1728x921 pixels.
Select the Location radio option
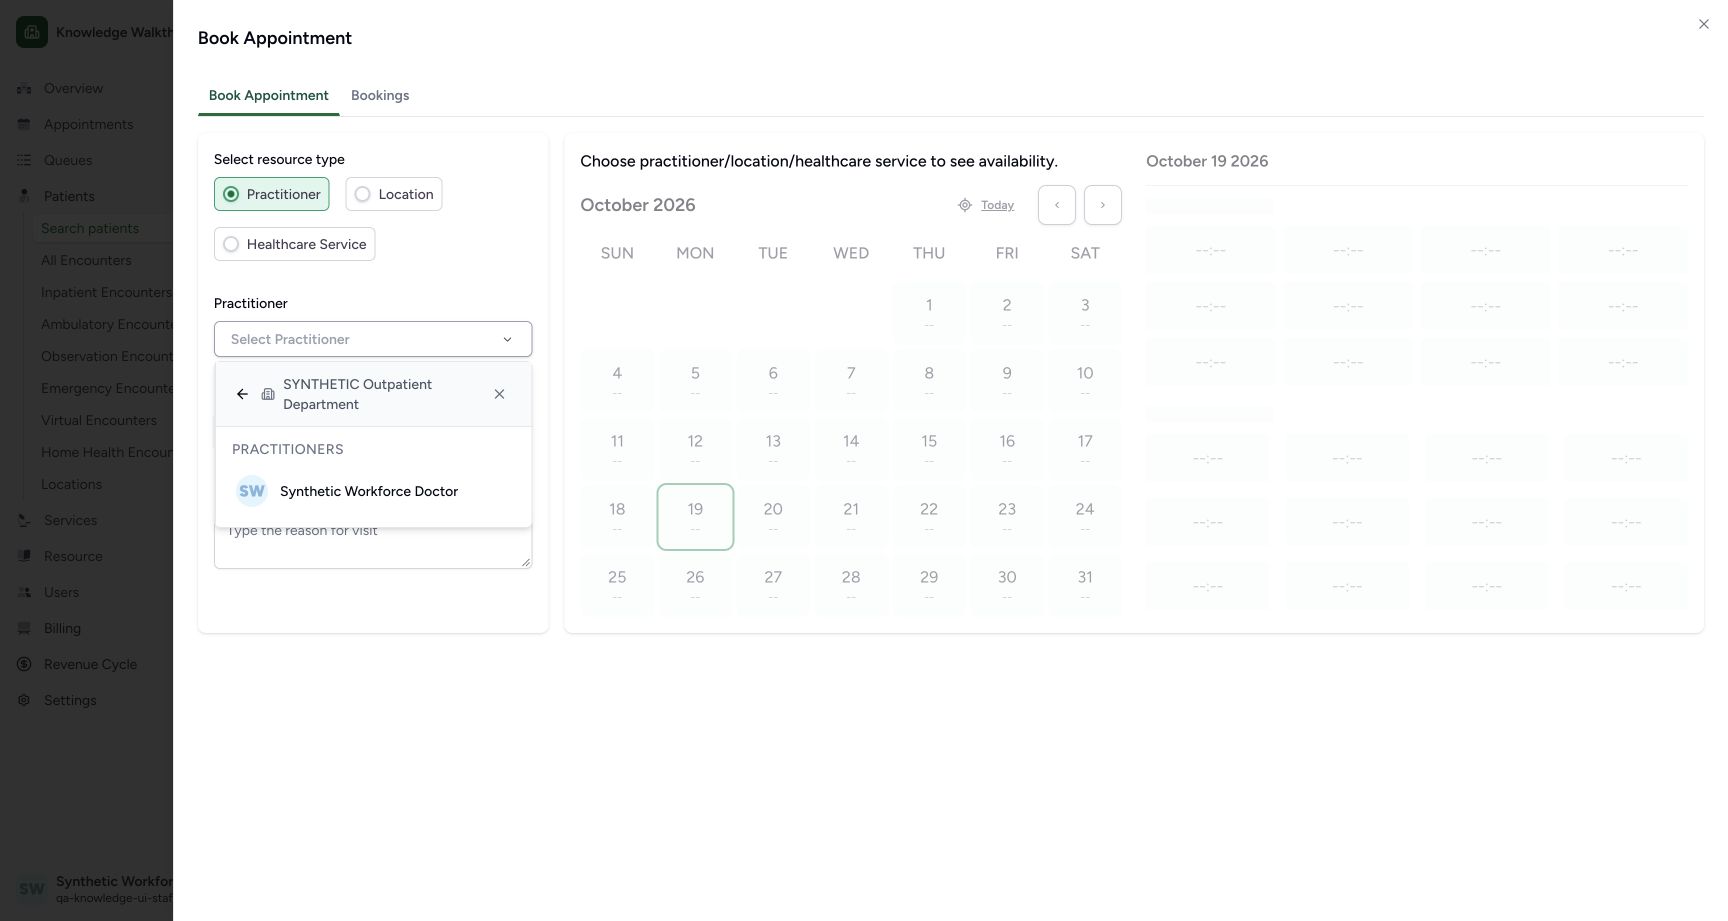coord(394,194)
